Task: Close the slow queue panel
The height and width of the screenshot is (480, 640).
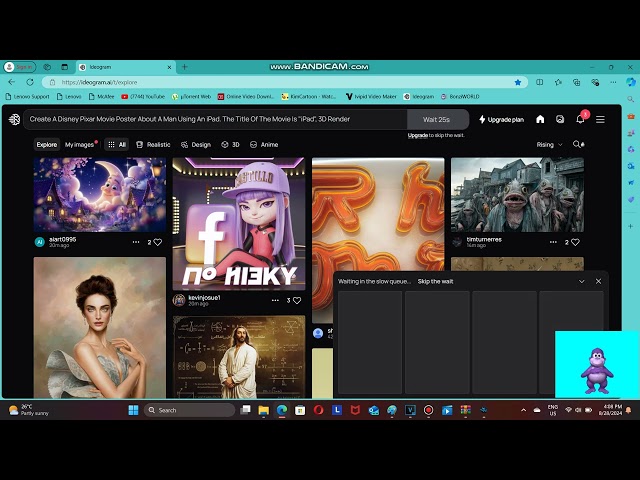Action: (x=598, y=281)
